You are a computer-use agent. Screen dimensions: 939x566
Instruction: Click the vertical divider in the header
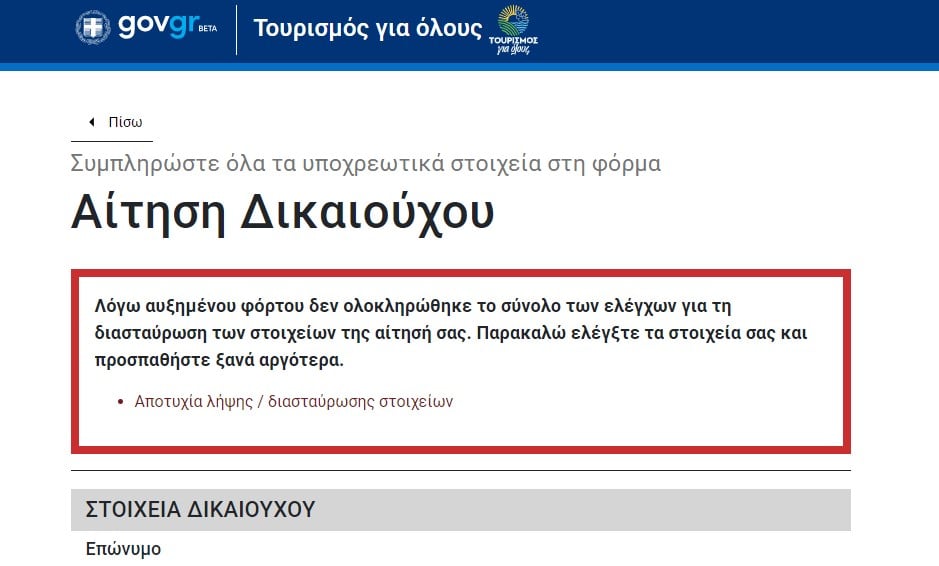236,29
